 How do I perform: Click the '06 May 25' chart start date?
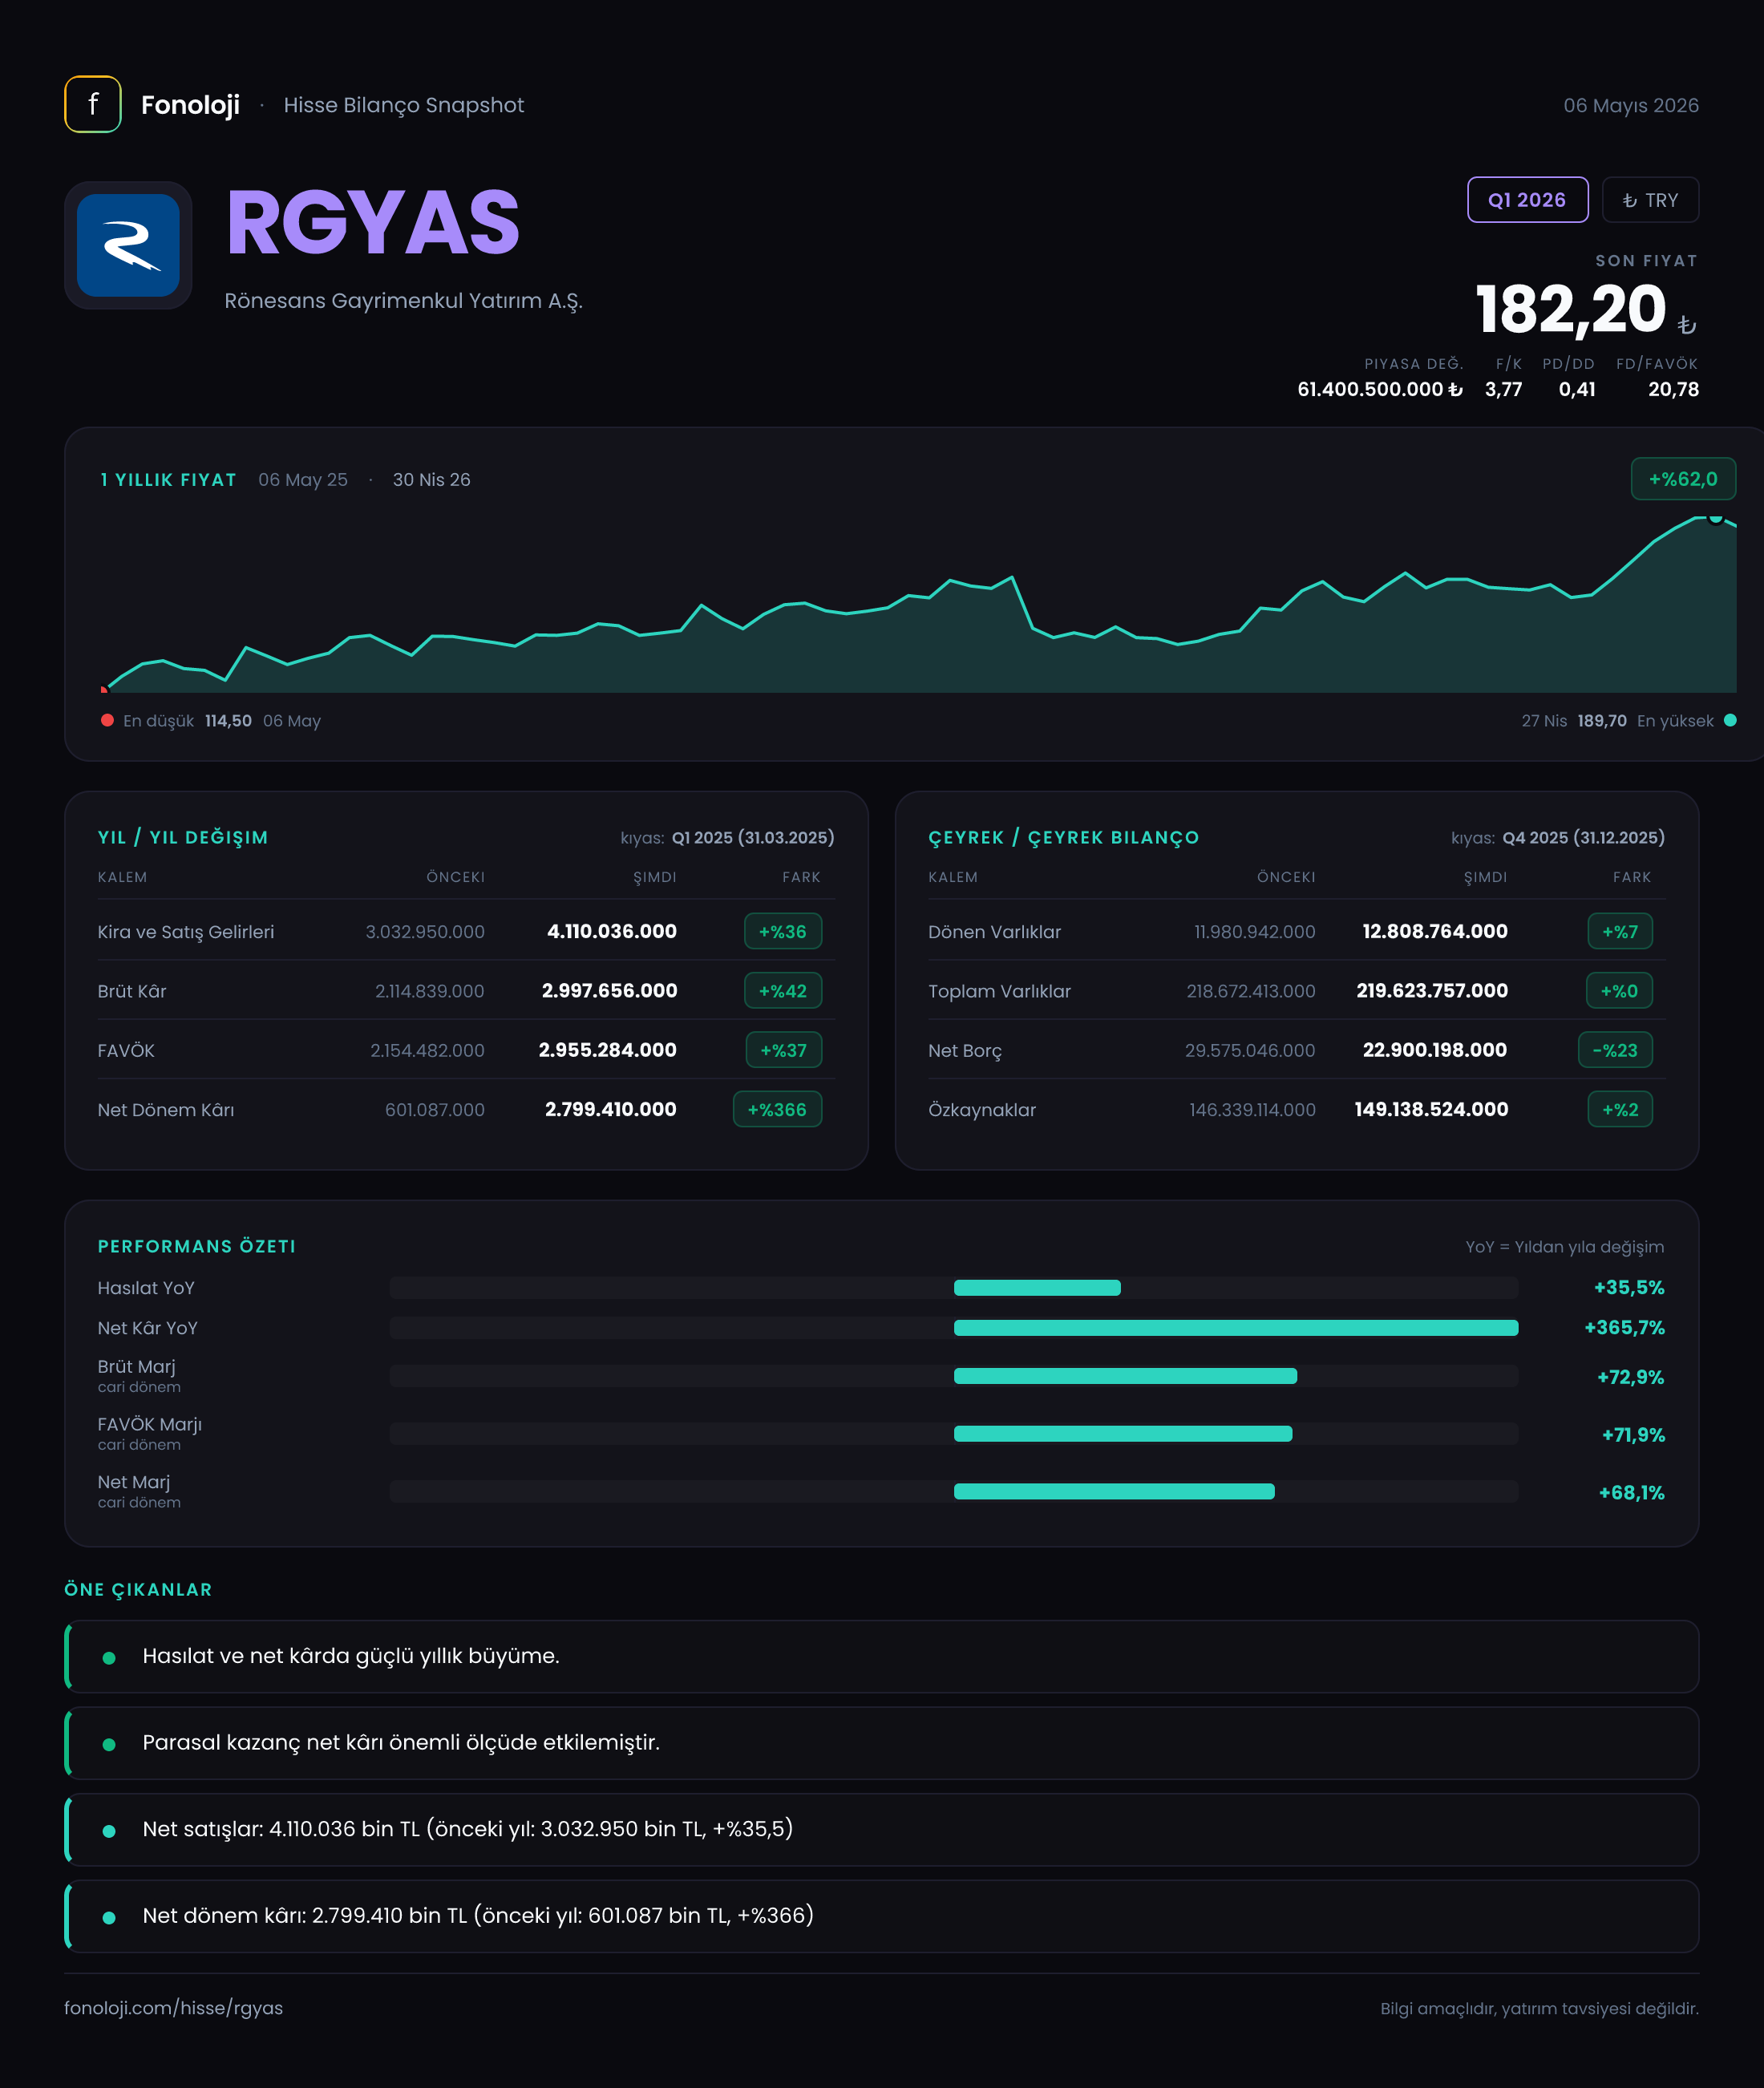[303, 480]
